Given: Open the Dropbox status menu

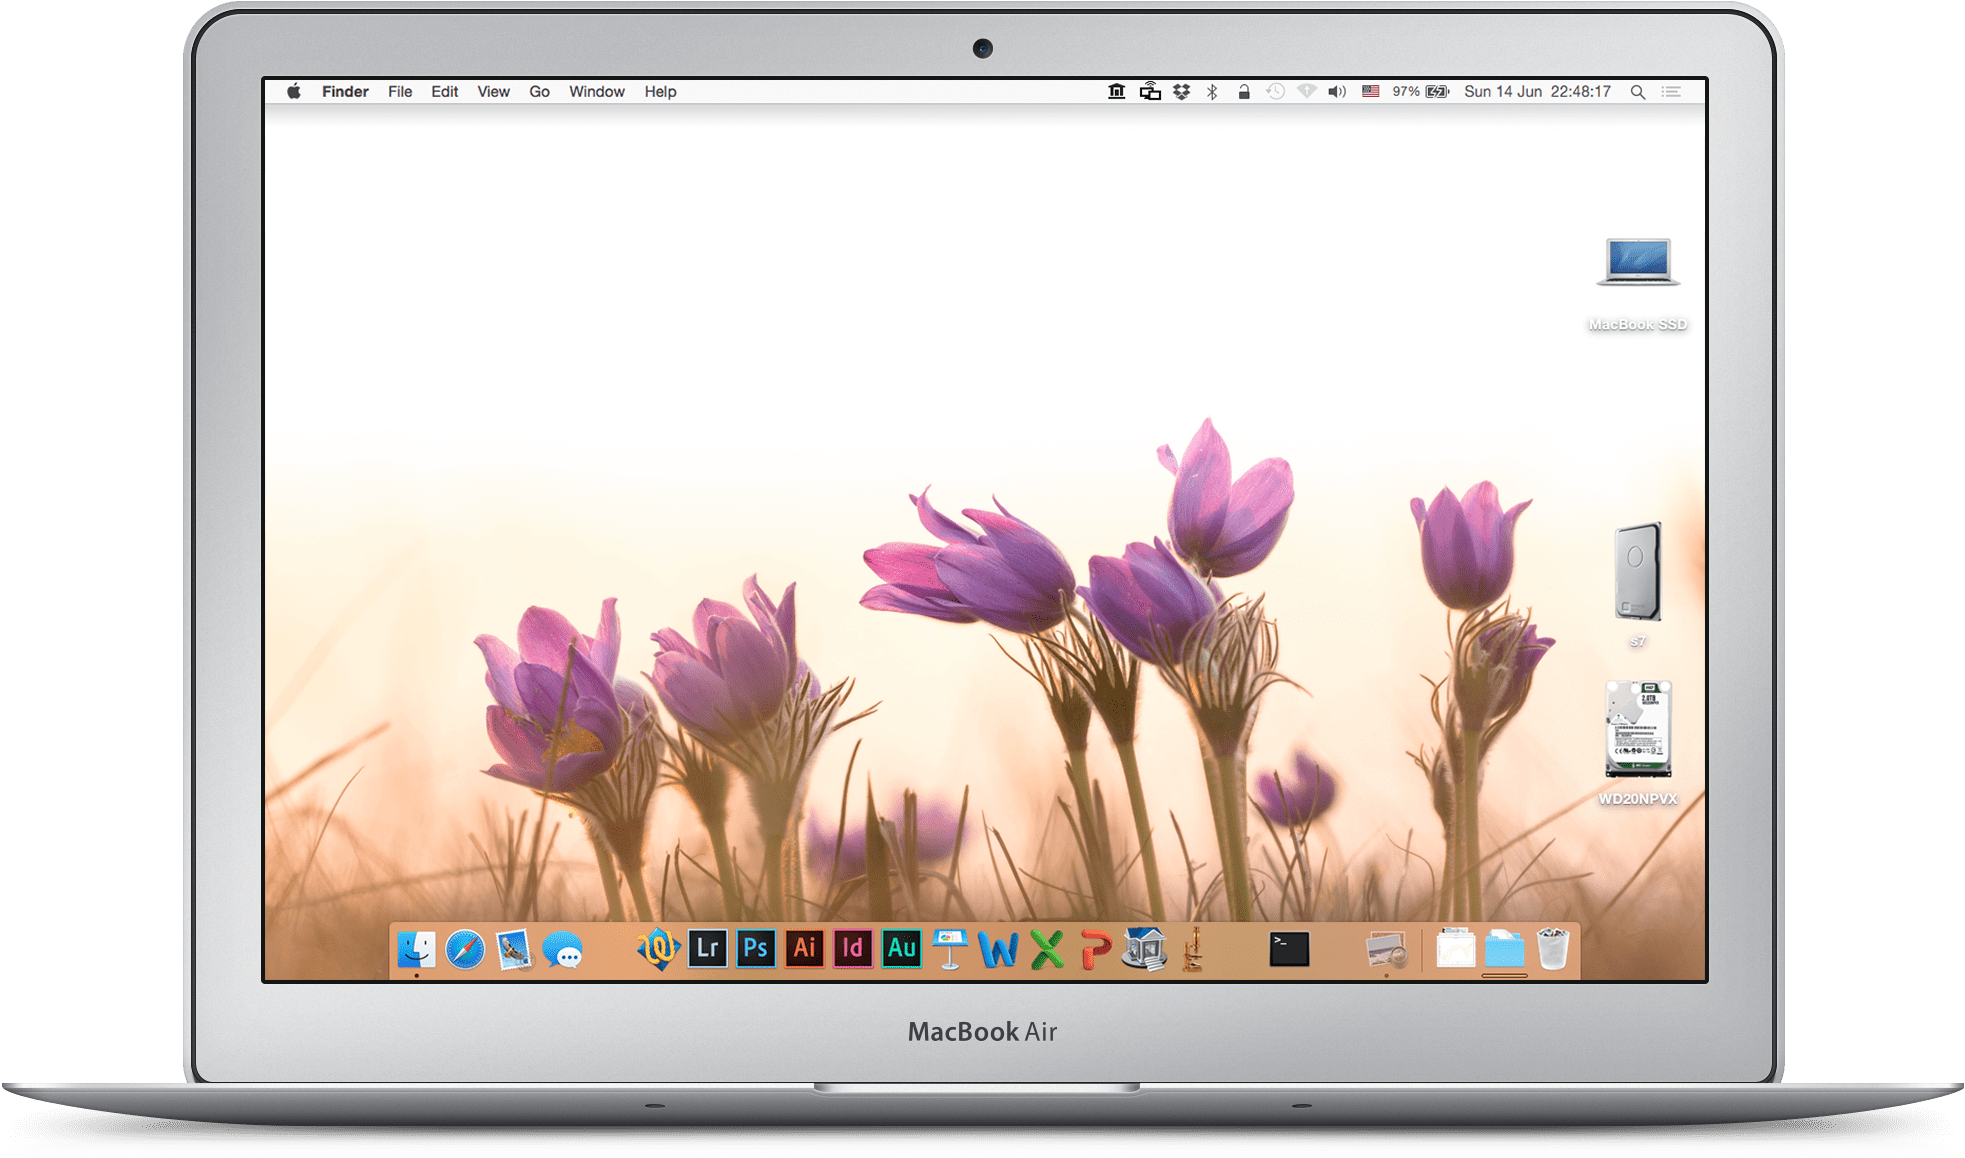Looking at the screenshot, I should click(x=1180, y=91).
